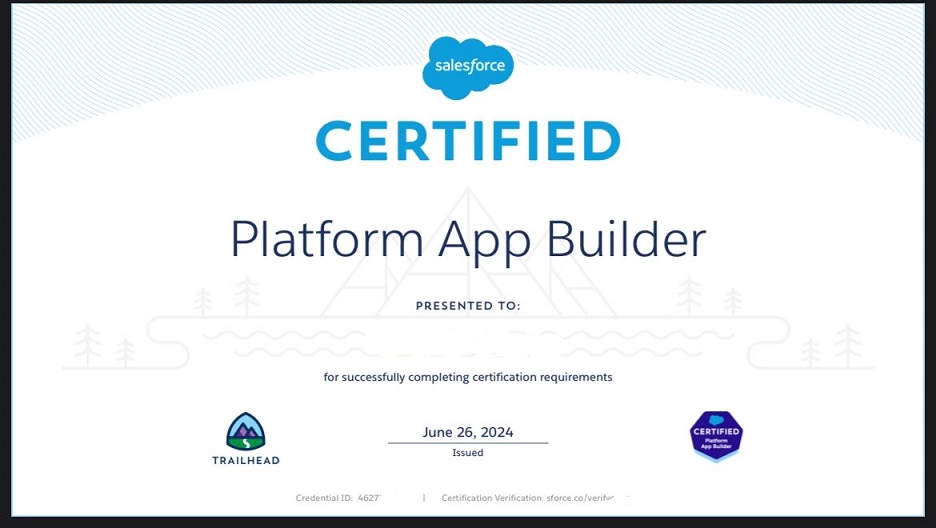Click the Salesforce cloud logo

[468, 67]
